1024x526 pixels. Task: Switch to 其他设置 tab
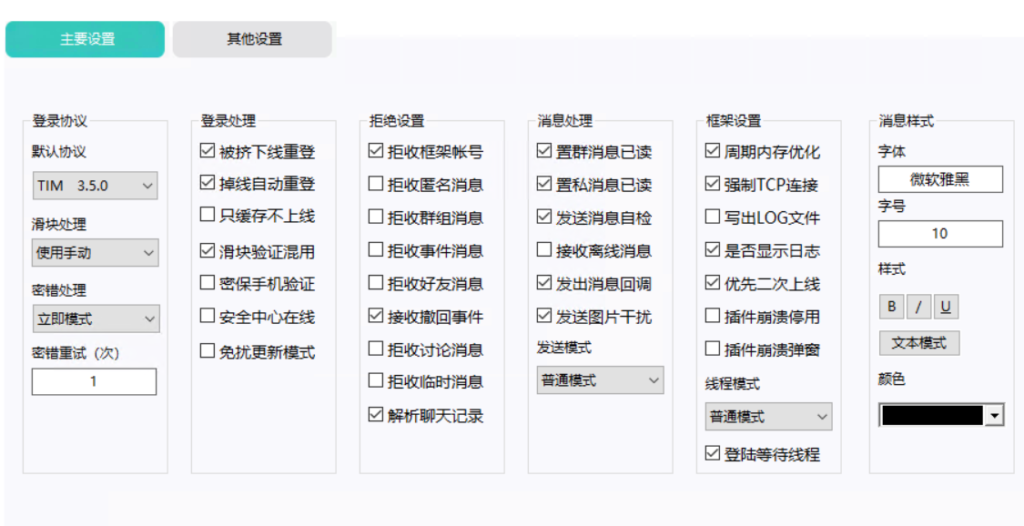point(252,39)
